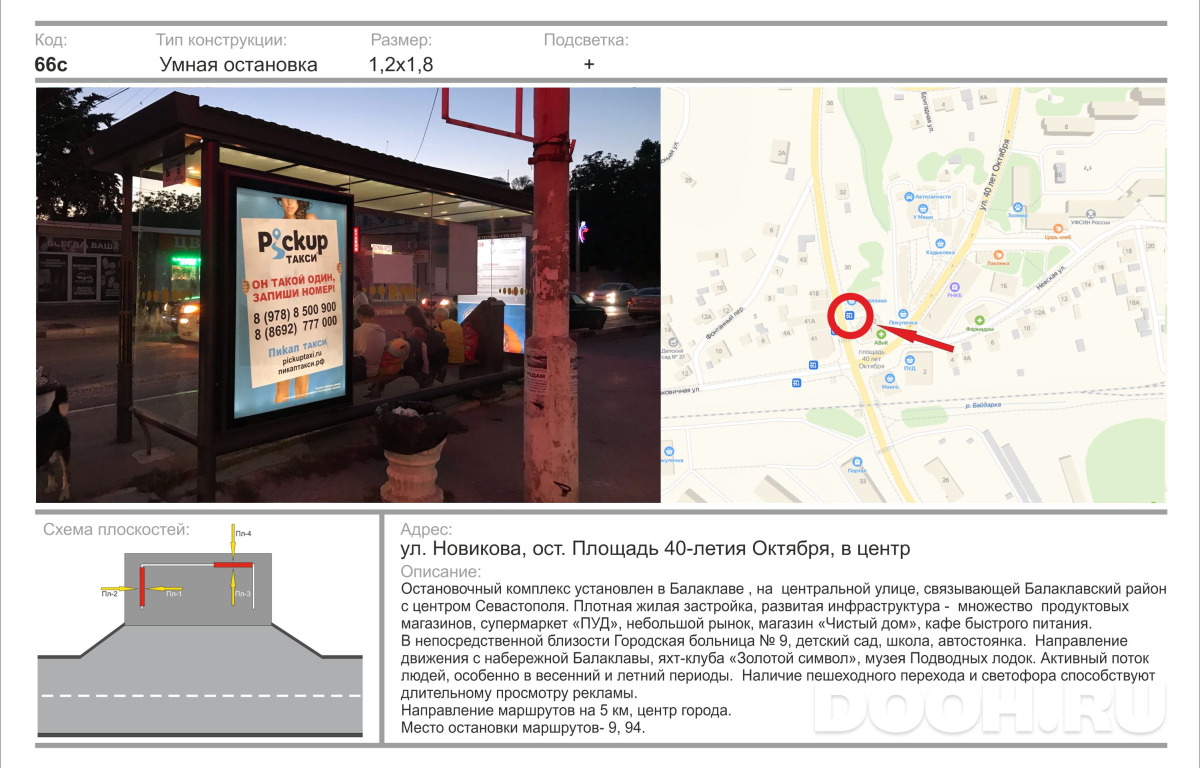Select the АВиК green cross marker

click(880, 334)
